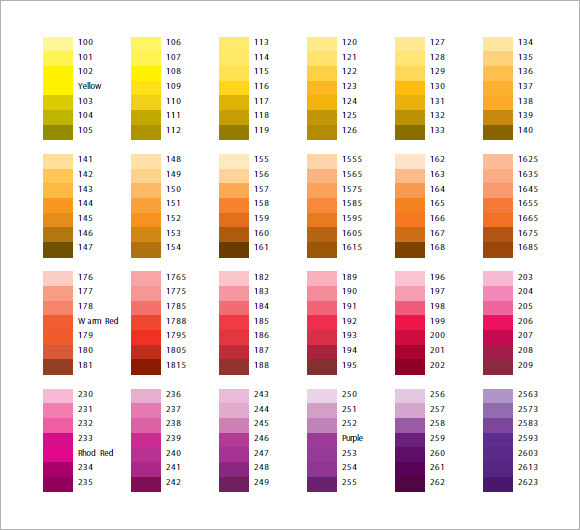Select light pink swatch 230

point(58,396)
